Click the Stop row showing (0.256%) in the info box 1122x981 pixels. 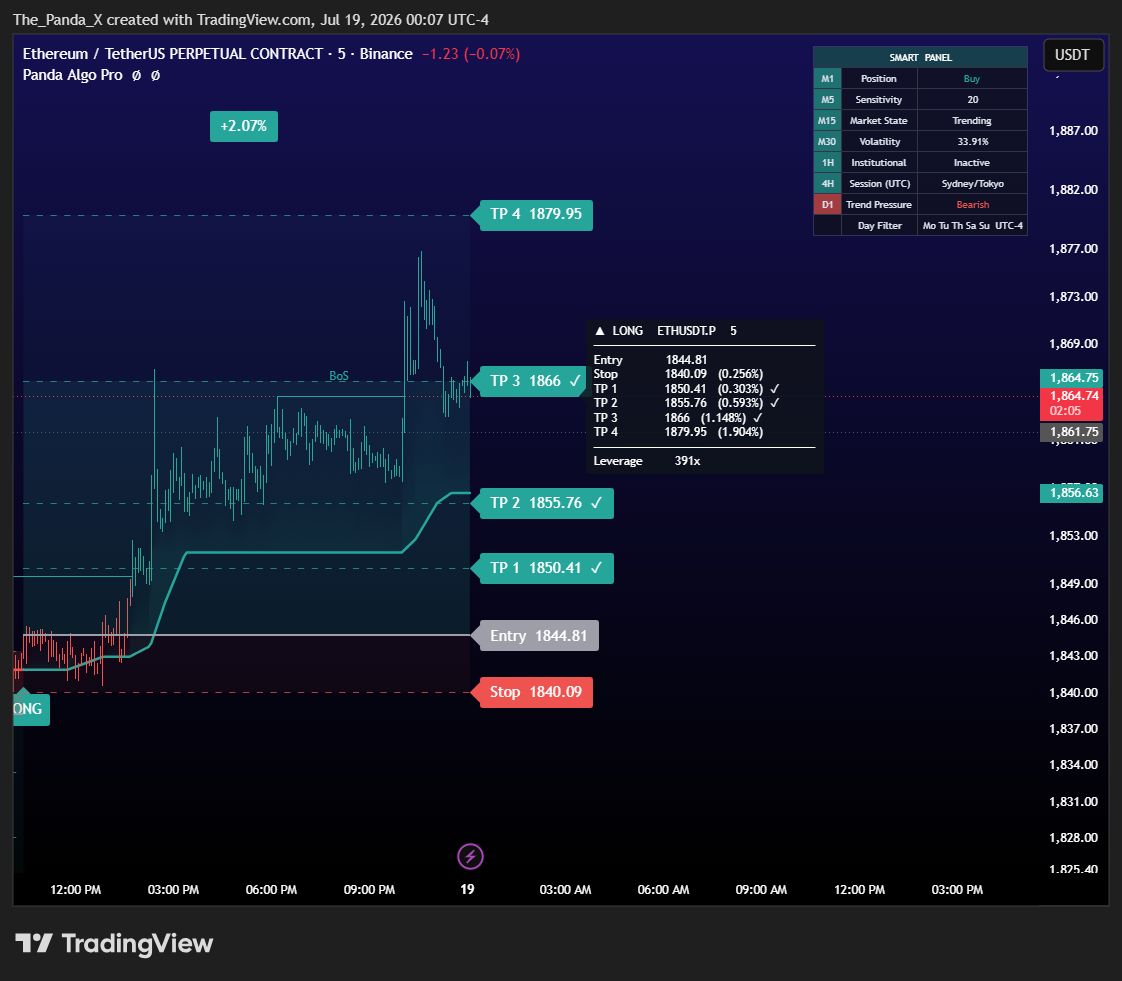[678, 374]
